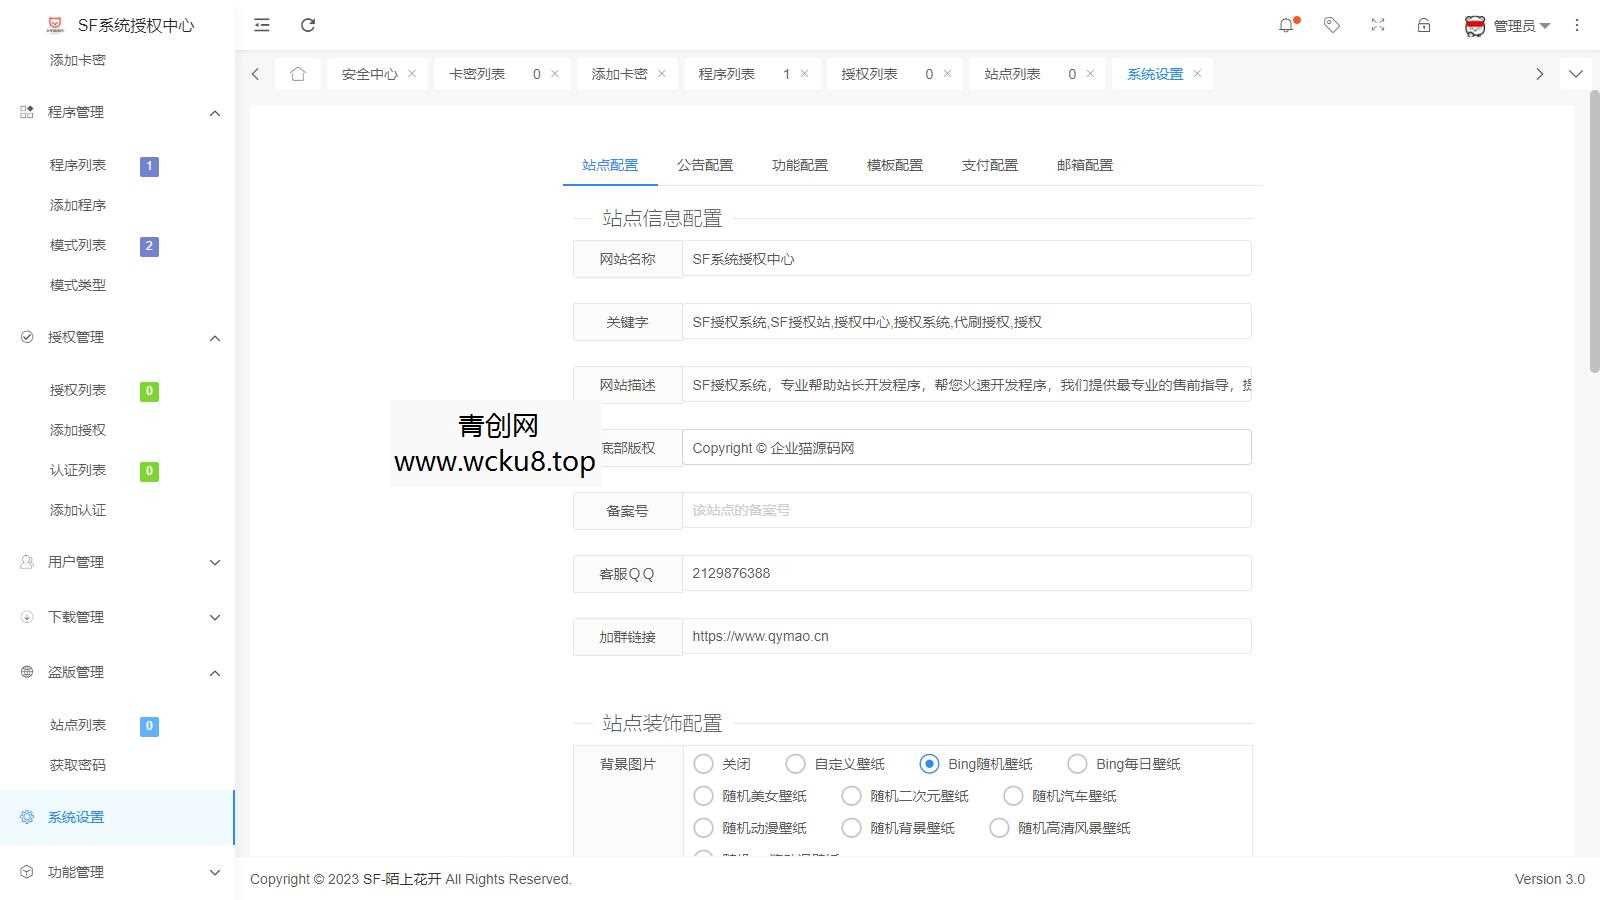The height and width of the screenshot is (900, 1600).
Task: Click the fullscreen icon in the header
Action: pyautogui.click(x=1377, y=25)
